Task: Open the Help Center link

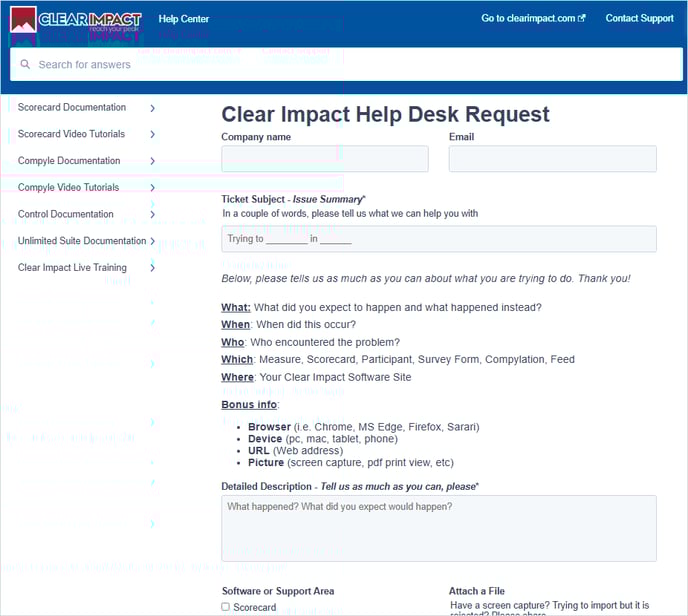Action: (183, 19)
